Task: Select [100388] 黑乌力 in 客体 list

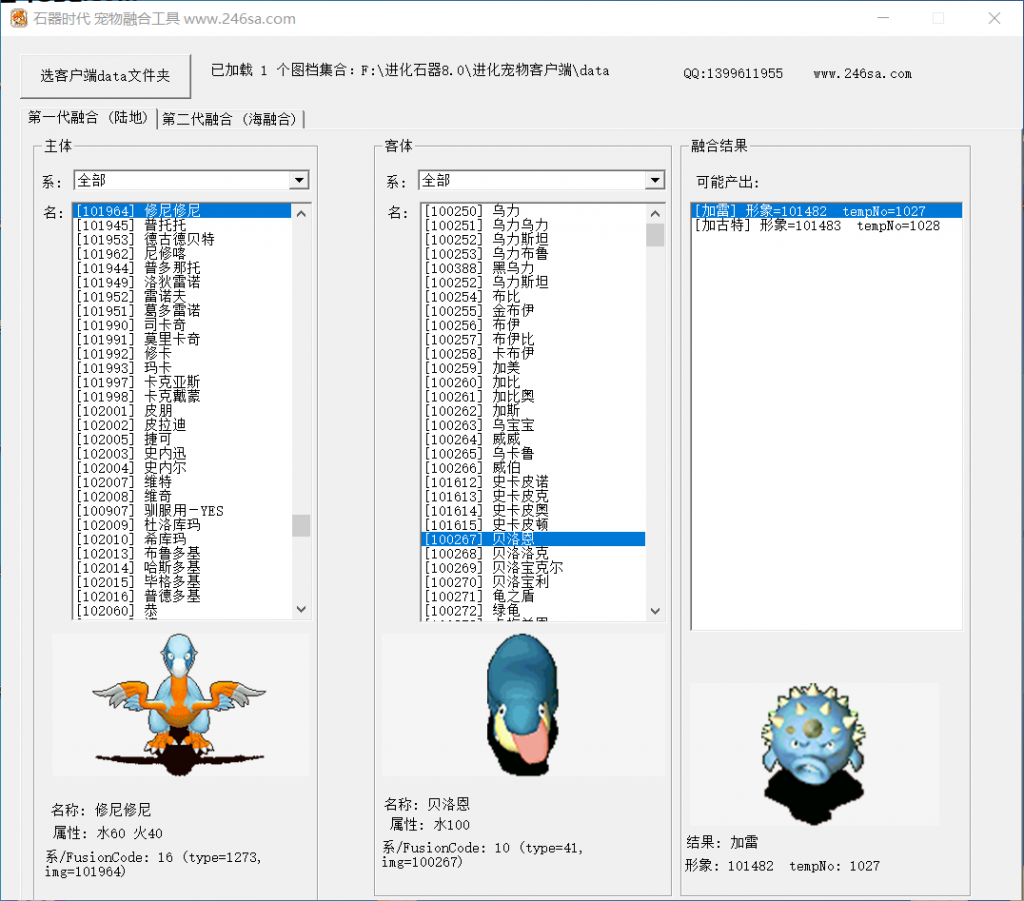Action: (534, 268)
